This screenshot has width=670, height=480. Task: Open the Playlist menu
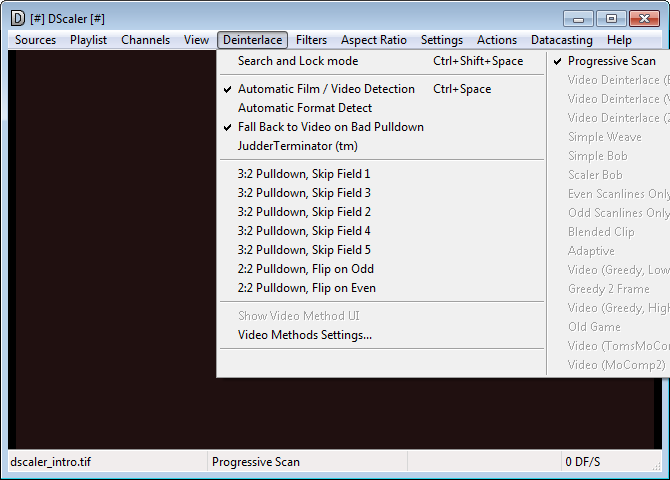88,40
